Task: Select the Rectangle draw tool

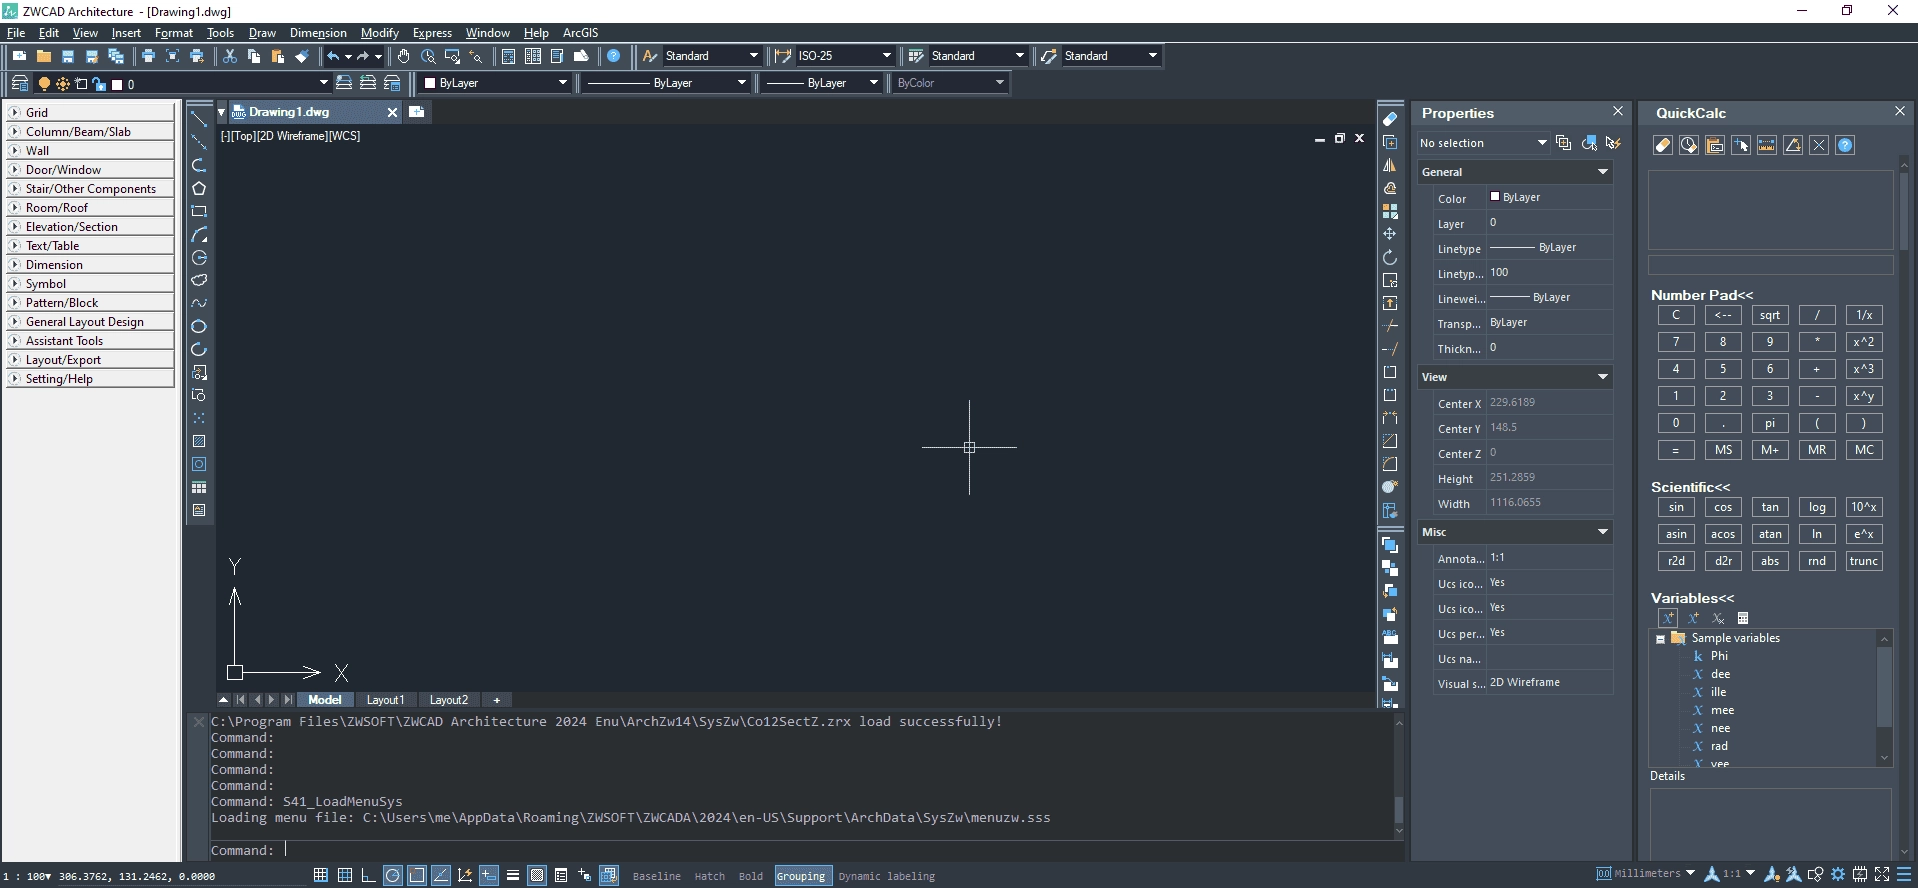Action: pyautogui.click(x=199, y=211)
